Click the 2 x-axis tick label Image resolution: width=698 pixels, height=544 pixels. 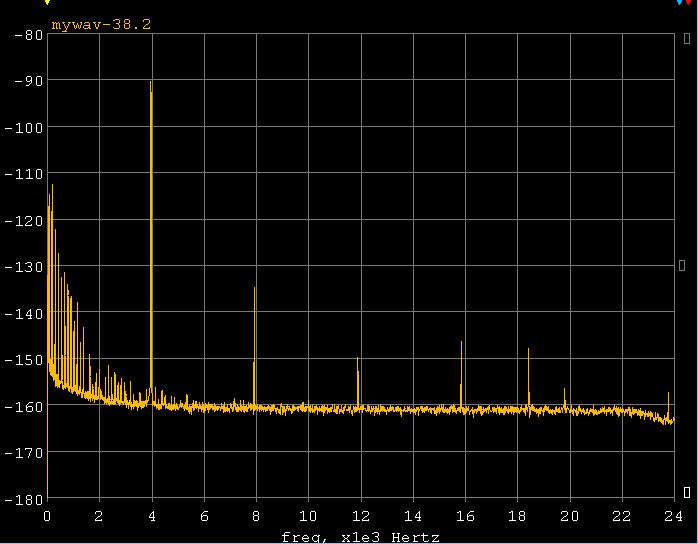pyautogui.click(x=99, y=516)
